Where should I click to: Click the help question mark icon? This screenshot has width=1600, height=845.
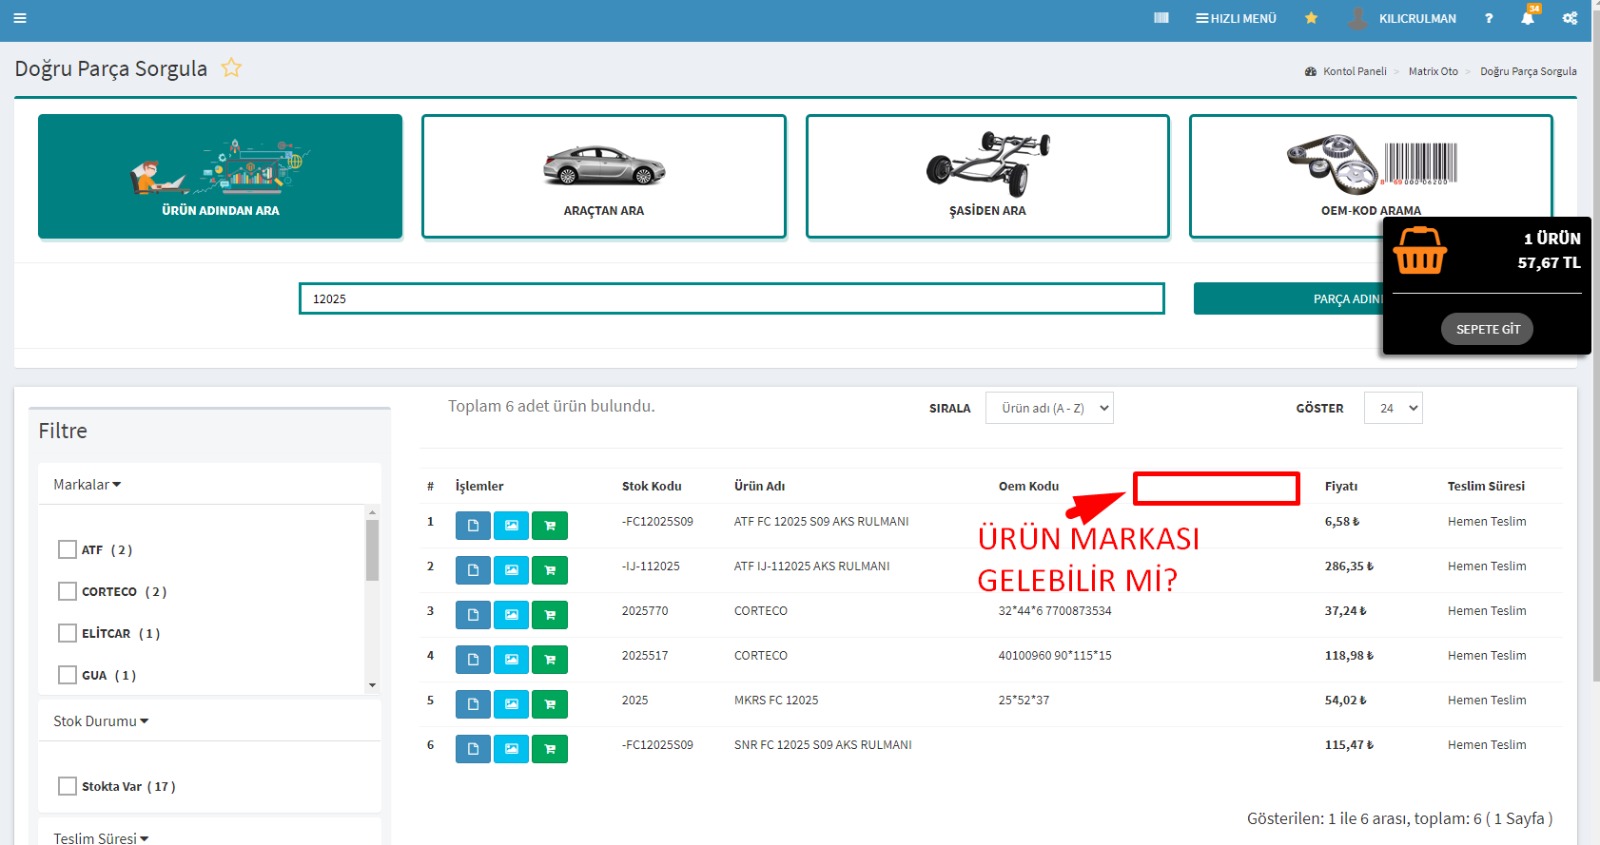(1488, 18)
